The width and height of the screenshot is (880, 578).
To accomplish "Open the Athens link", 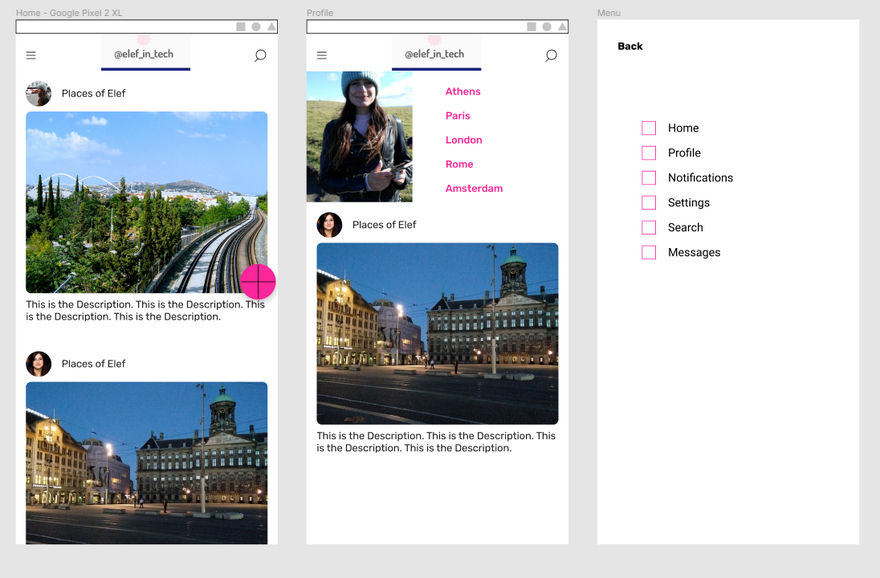I will pyautogui.click(x=463, y=92).
